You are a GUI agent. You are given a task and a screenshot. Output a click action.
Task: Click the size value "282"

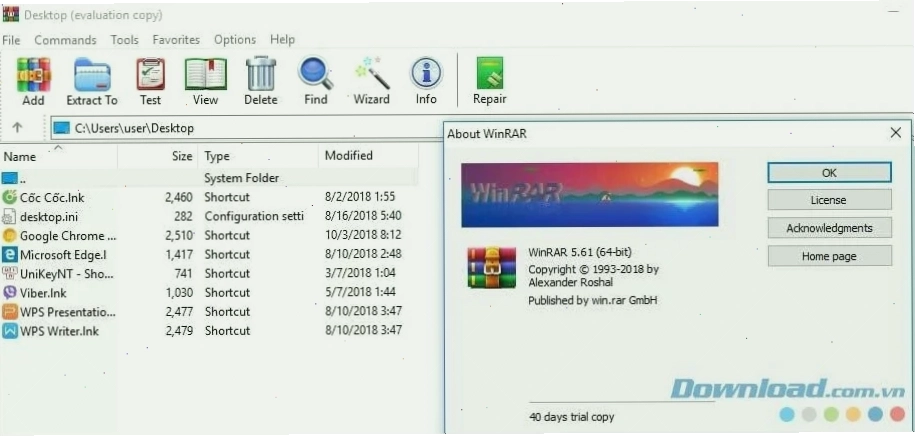[183, 216]
